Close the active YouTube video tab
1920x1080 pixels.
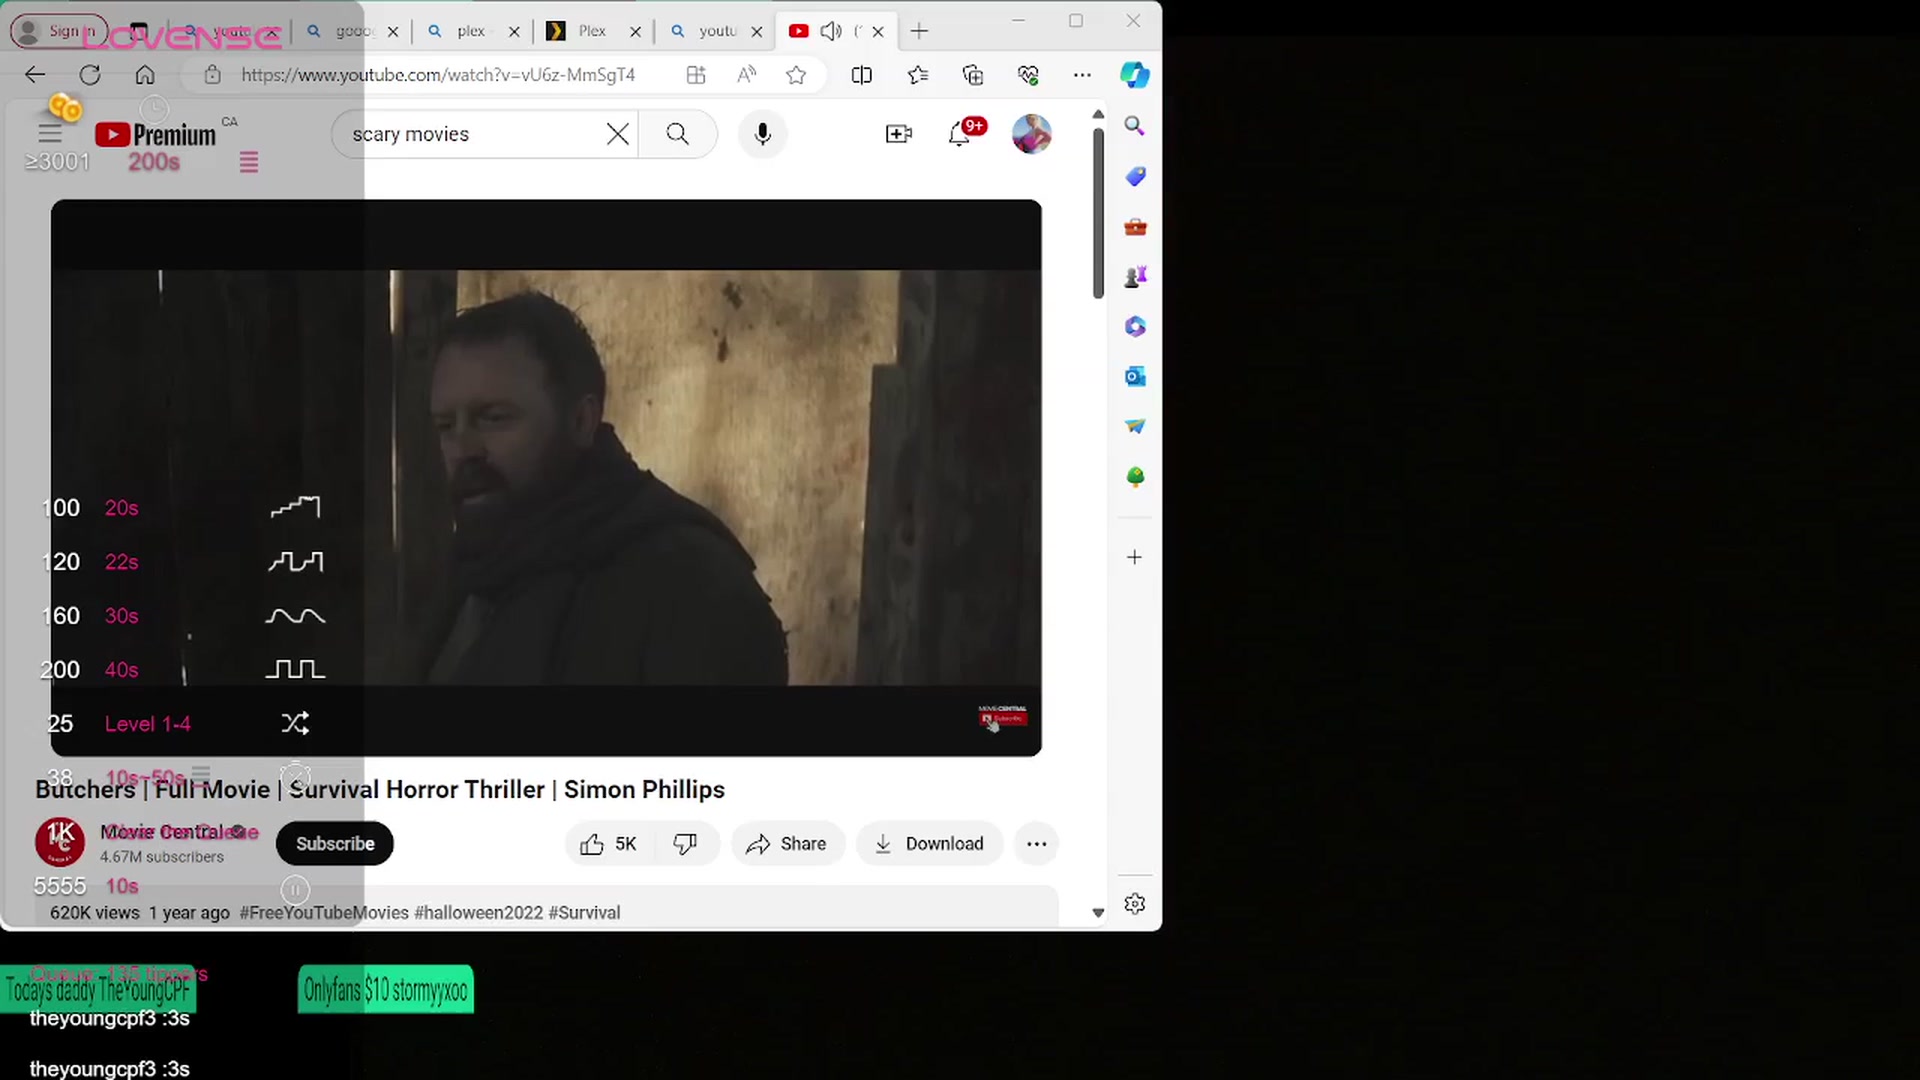tap(878, 31)
